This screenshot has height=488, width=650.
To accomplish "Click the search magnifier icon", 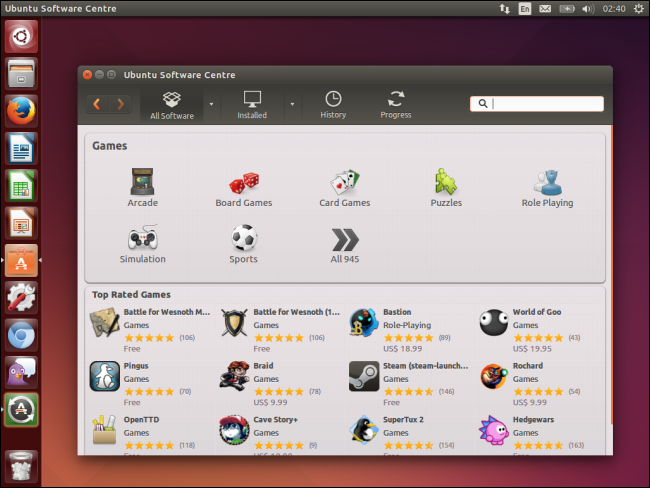I will point(483,103).
